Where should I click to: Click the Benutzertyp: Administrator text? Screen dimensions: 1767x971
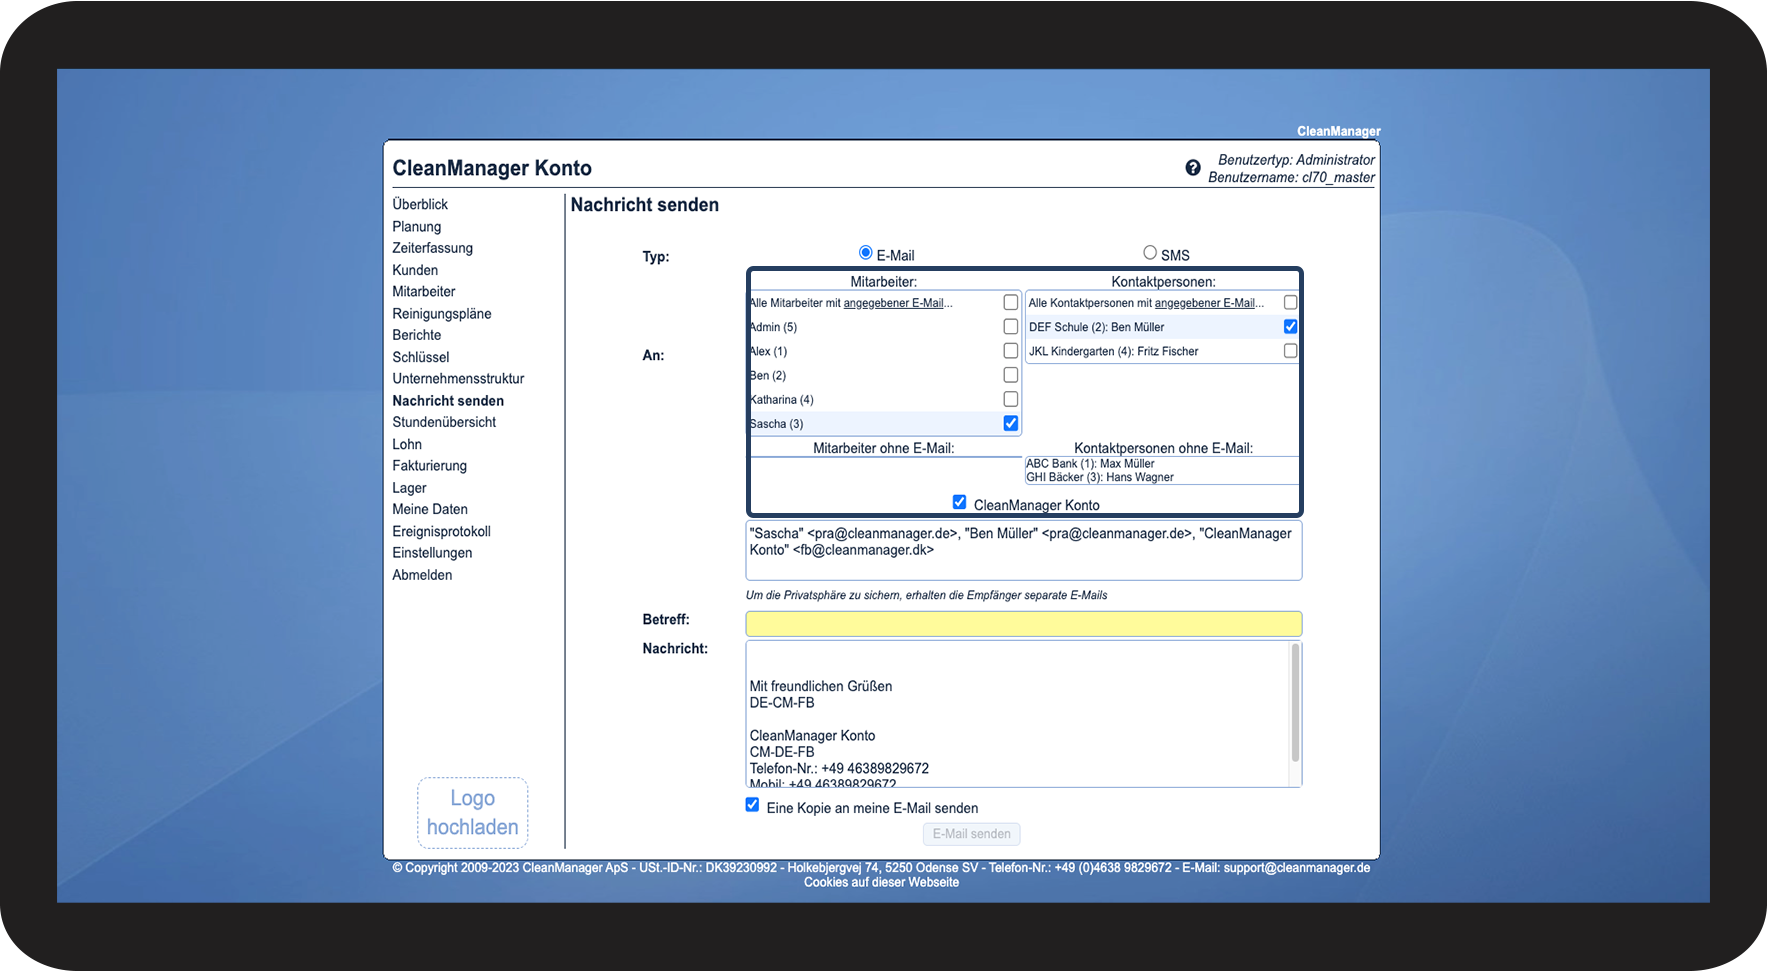pyautogui.click(x=1296, y=160)
